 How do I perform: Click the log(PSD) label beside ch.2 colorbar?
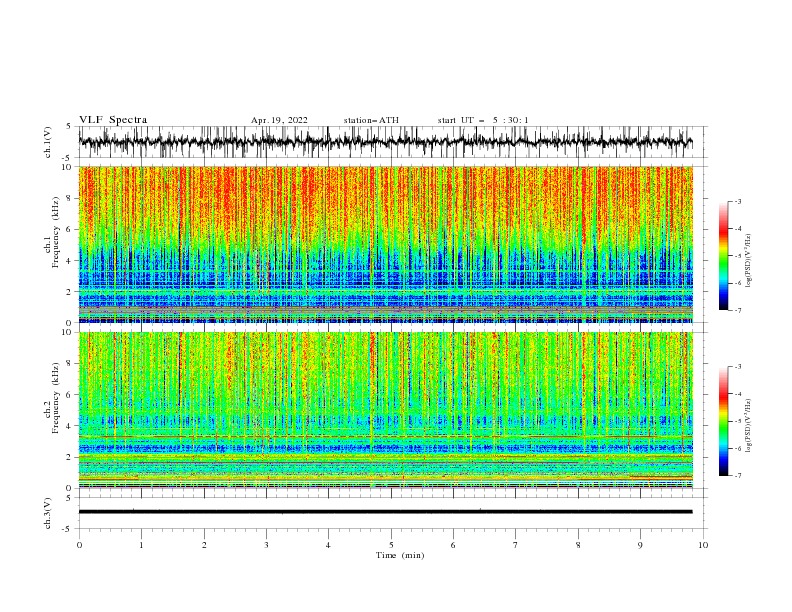tap(748, 426)
